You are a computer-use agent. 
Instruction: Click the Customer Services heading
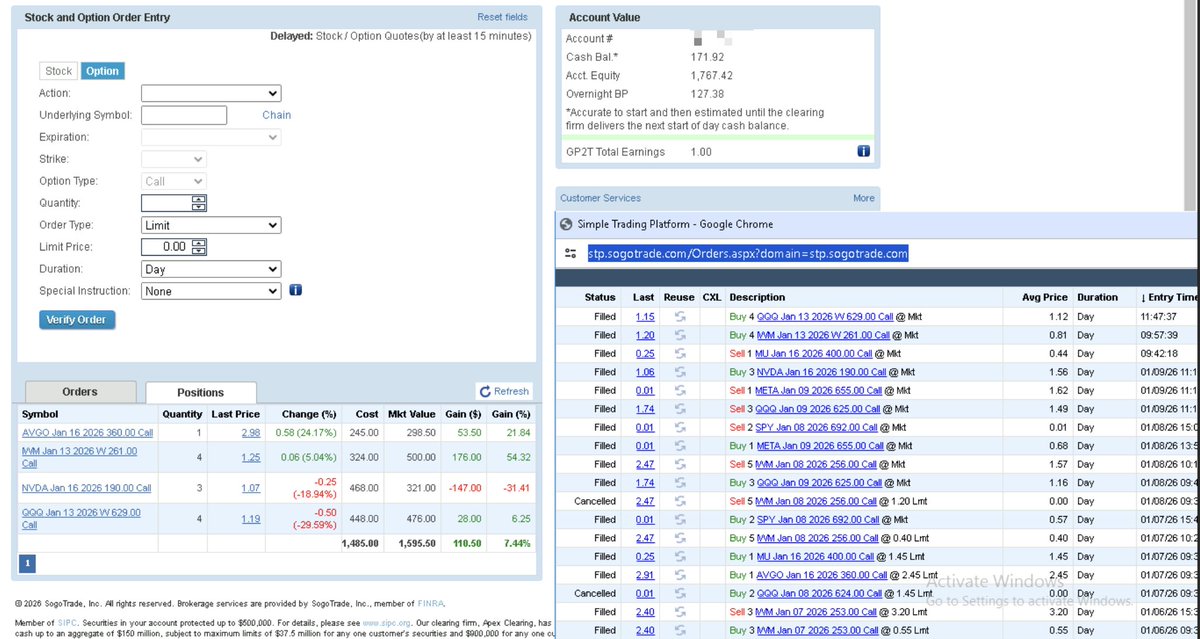click(x=600, y=198)
